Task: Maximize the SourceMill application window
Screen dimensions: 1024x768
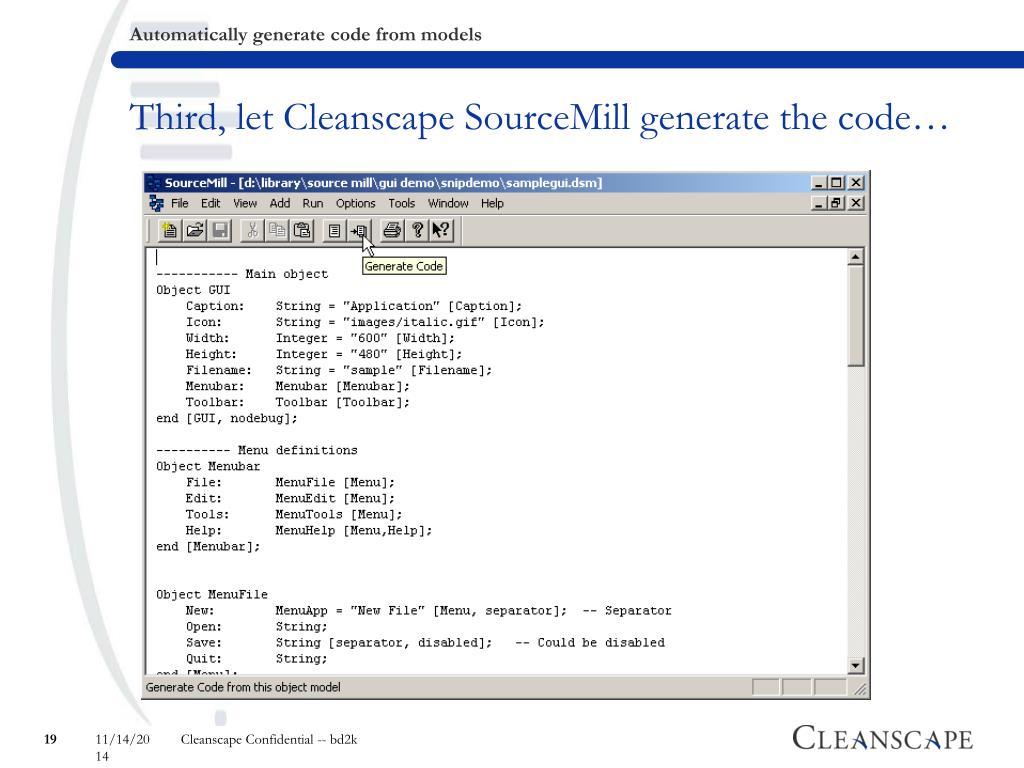Action: click(x=836, y=183)
